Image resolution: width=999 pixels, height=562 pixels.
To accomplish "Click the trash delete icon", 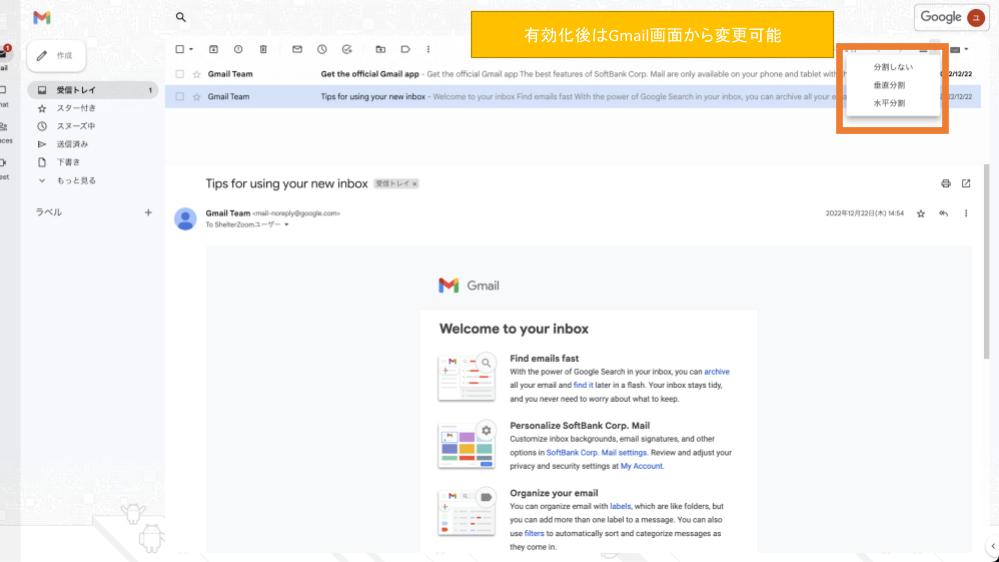I will pyautogui.click(x=263, y=49).
